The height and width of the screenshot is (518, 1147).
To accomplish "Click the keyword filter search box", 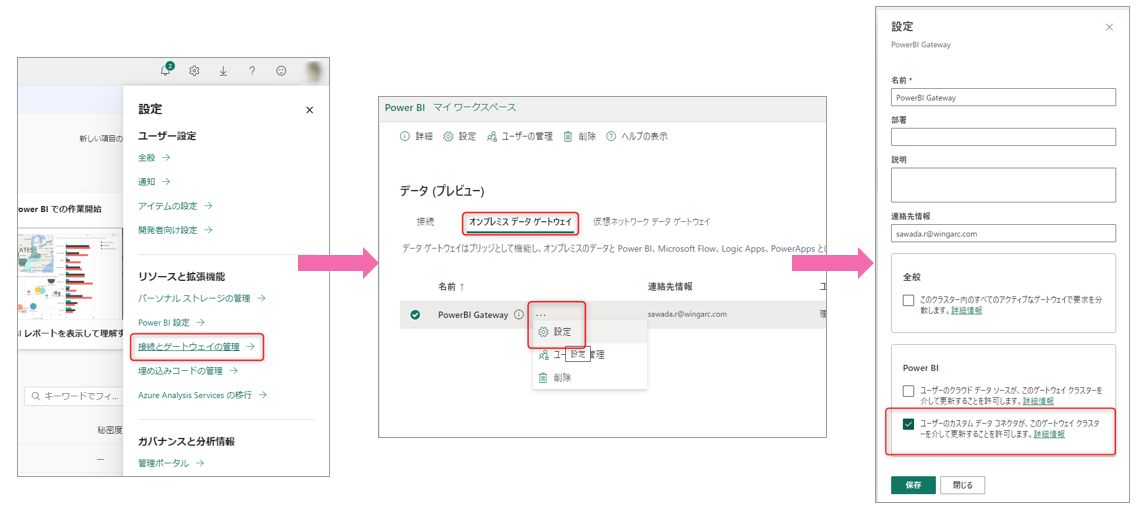I will pyautogui.click(x=73, y=397).
